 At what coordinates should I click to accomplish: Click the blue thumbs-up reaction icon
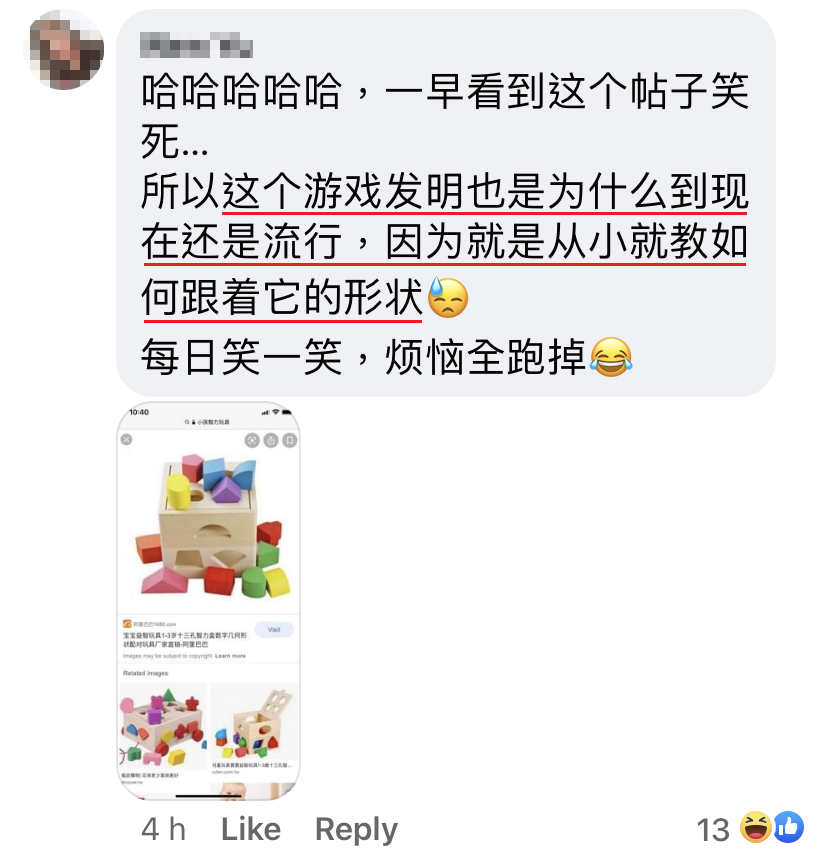tap(788, 827)
